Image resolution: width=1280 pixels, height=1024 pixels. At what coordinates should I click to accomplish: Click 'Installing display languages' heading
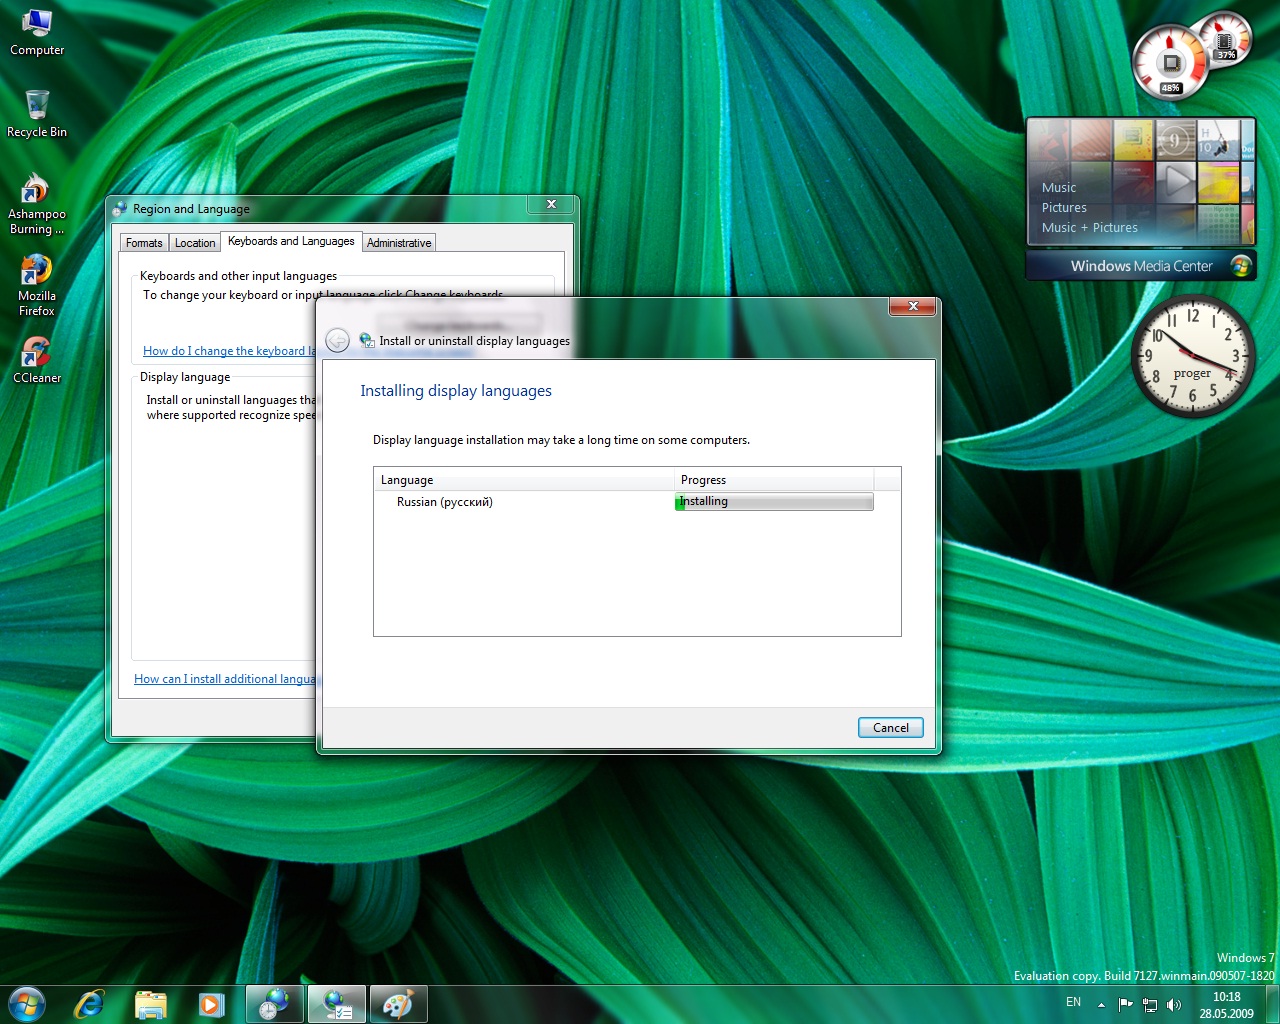click(456, 391)
